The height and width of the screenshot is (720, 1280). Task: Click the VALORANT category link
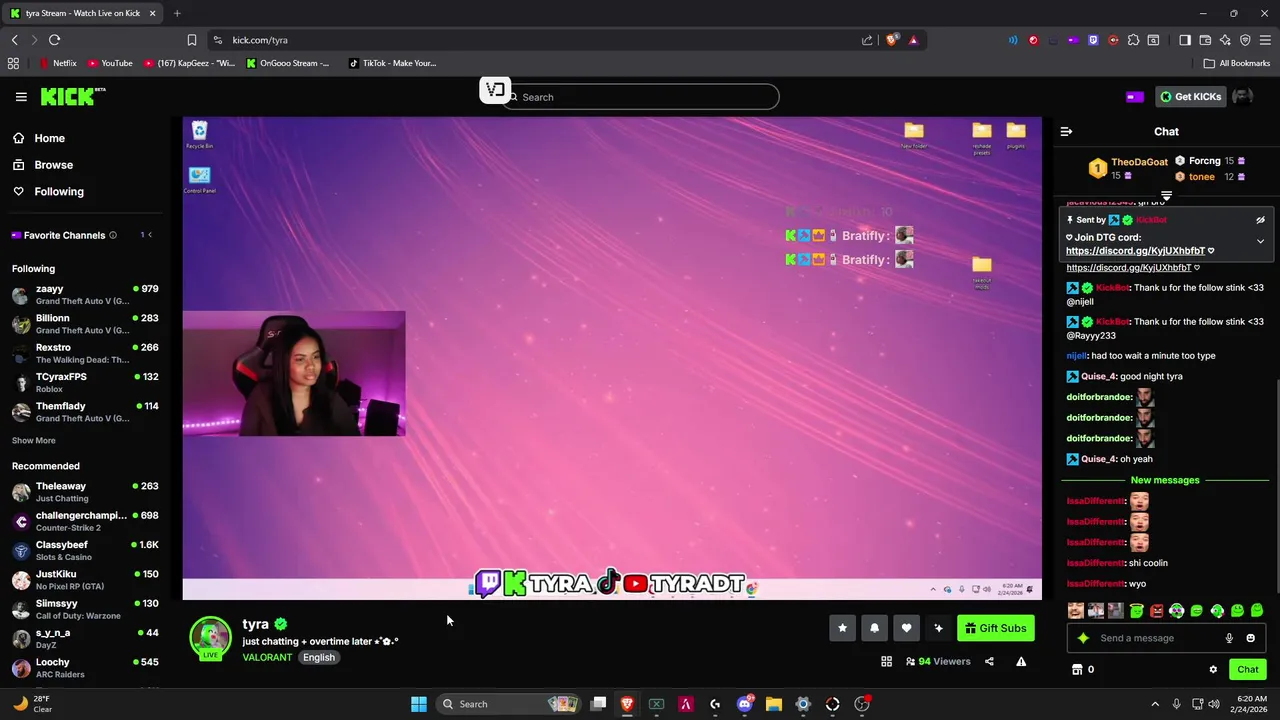point(267,658)
